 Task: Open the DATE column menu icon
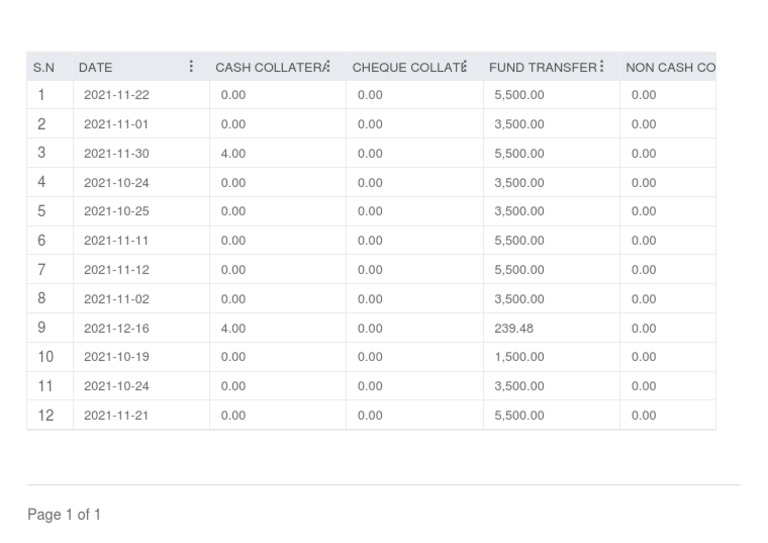point(191,67)
